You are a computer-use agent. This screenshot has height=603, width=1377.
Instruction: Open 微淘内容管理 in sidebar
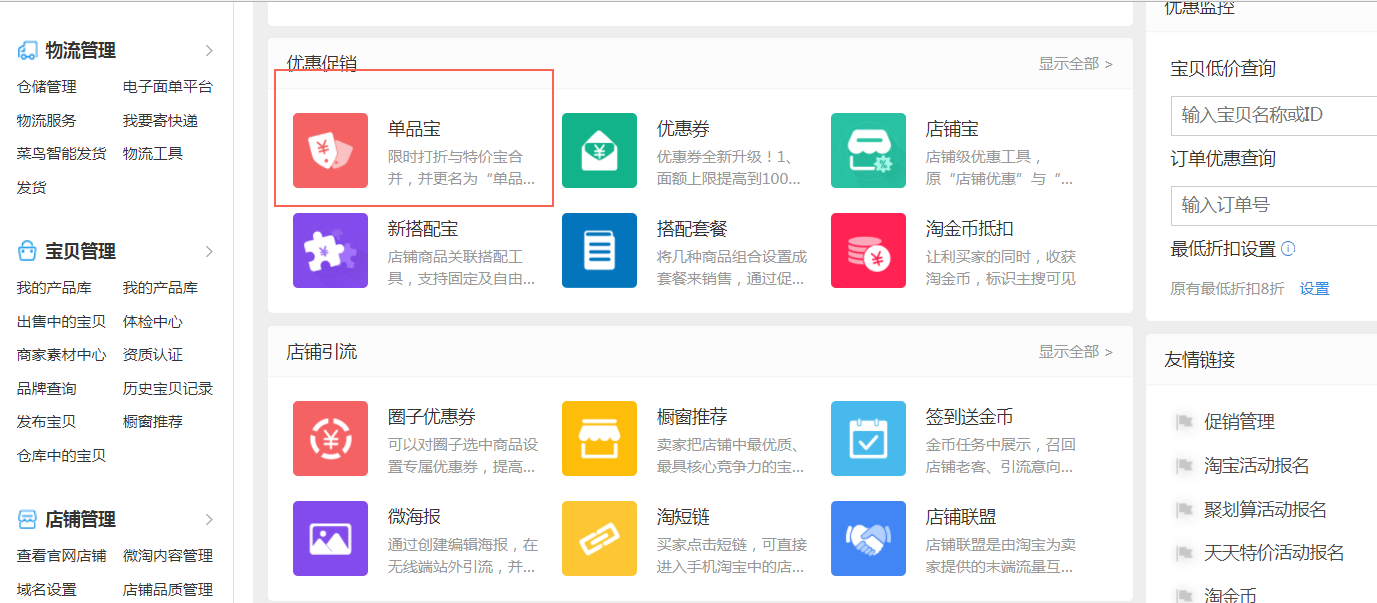(168, 556)
